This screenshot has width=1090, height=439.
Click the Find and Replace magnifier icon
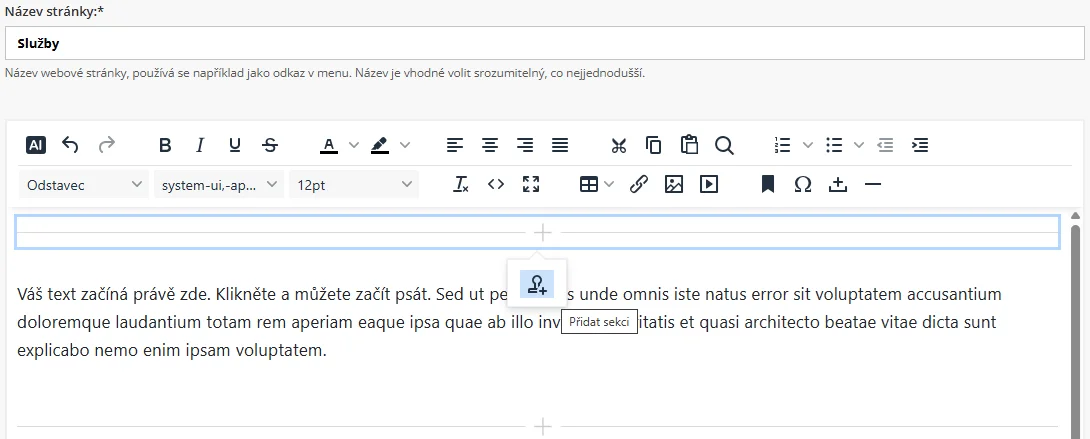click(724, 145)
